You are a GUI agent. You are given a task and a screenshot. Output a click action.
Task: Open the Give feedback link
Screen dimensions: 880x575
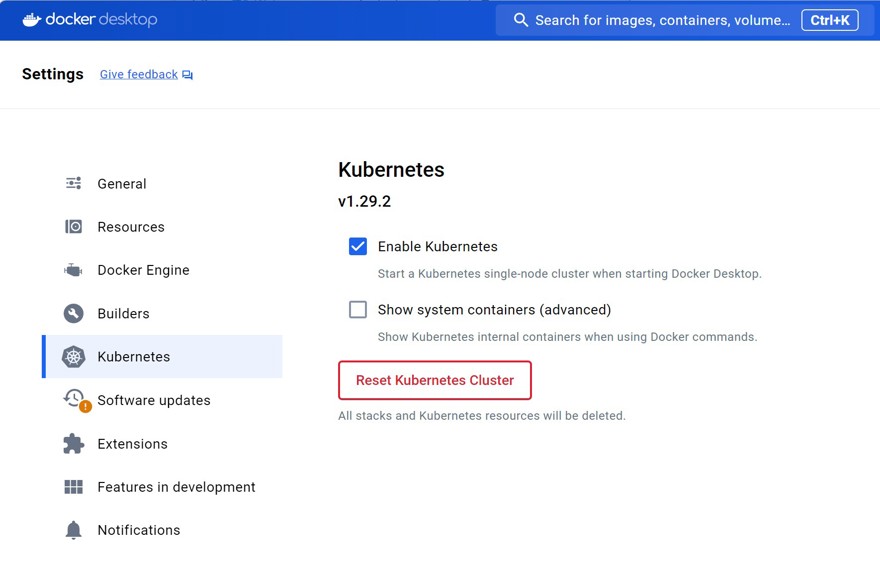click(139, 75)
